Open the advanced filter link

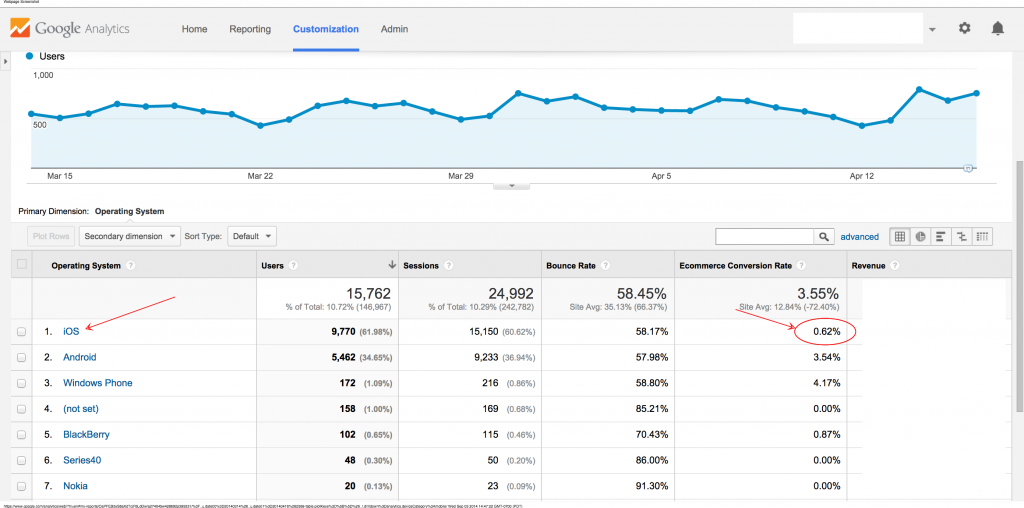coord(859,237)
